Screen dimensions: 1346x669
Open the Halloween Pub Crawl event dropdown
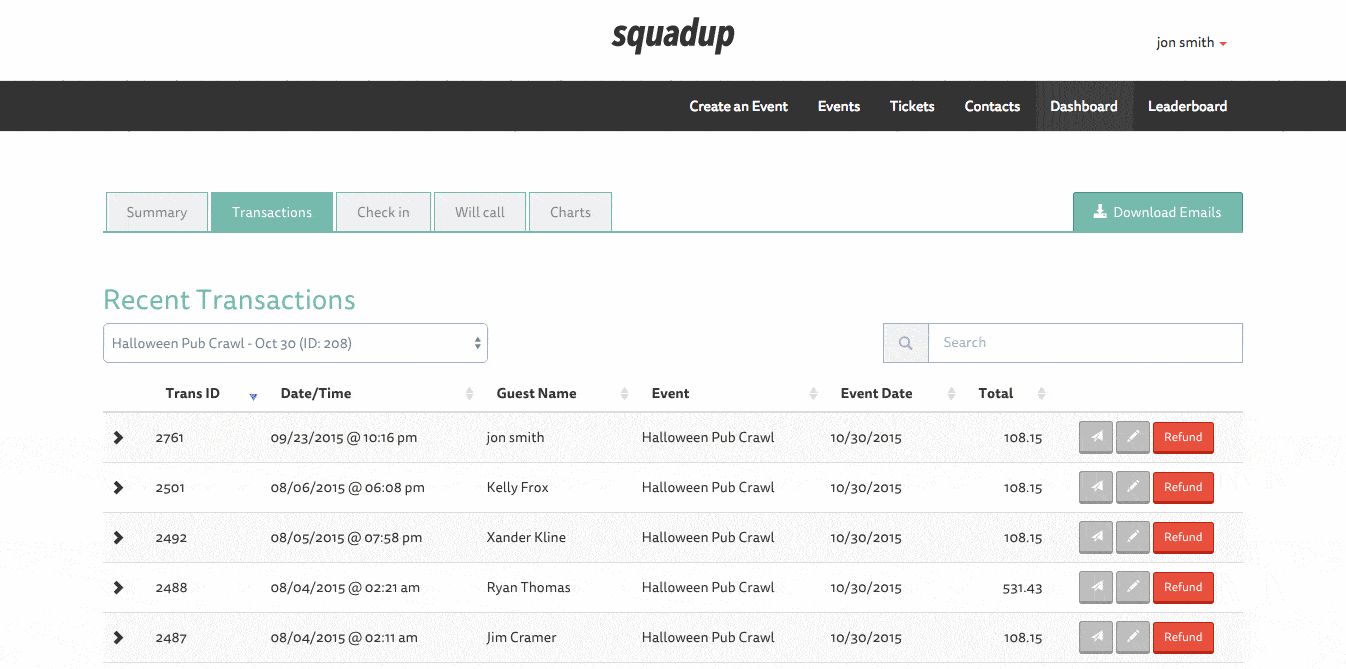tap(295, 343)
